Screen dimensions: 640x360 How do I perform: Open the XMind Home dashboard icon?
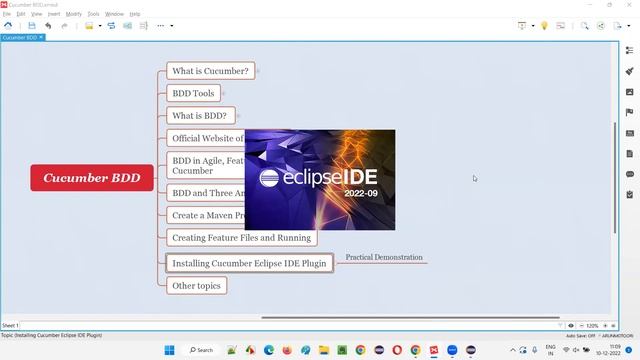pos(8,26)
